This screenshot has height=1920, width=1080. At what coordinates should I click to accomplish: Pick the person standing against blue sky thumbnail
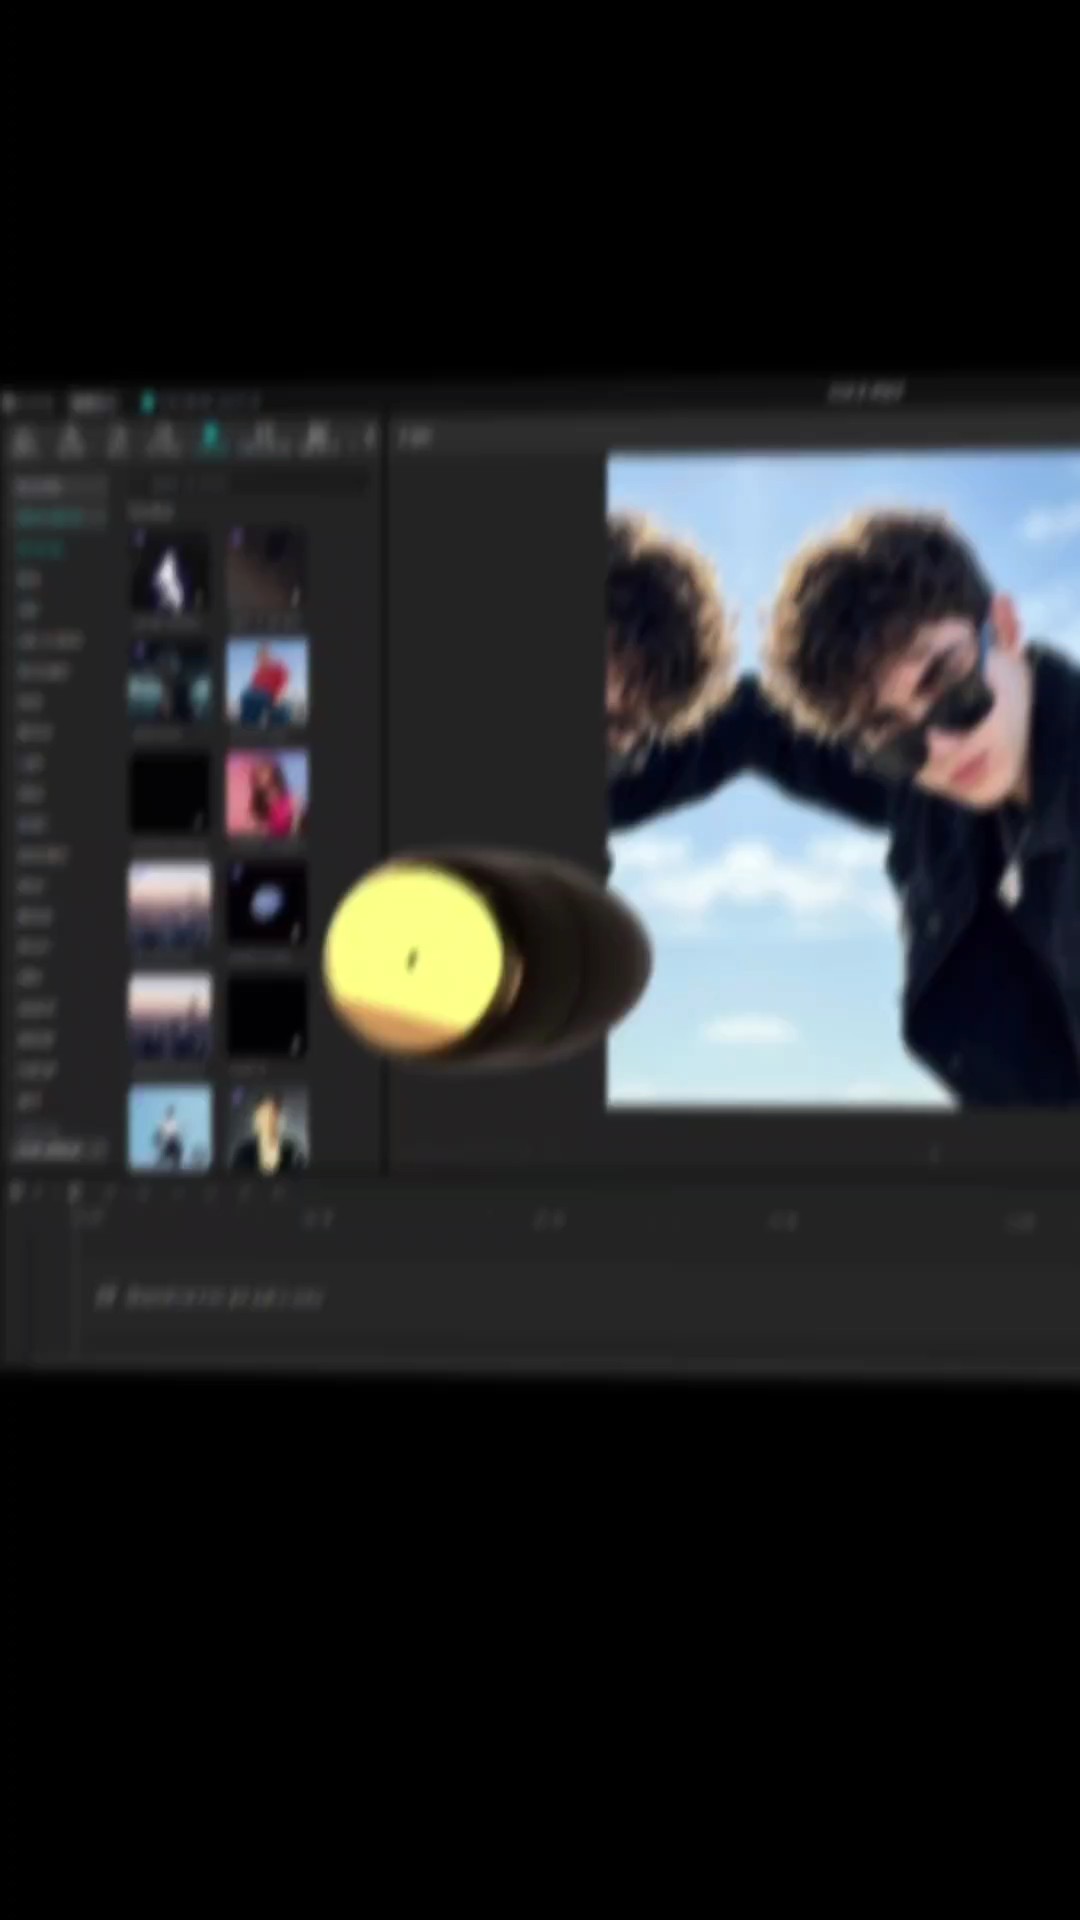pos(170,1127)
